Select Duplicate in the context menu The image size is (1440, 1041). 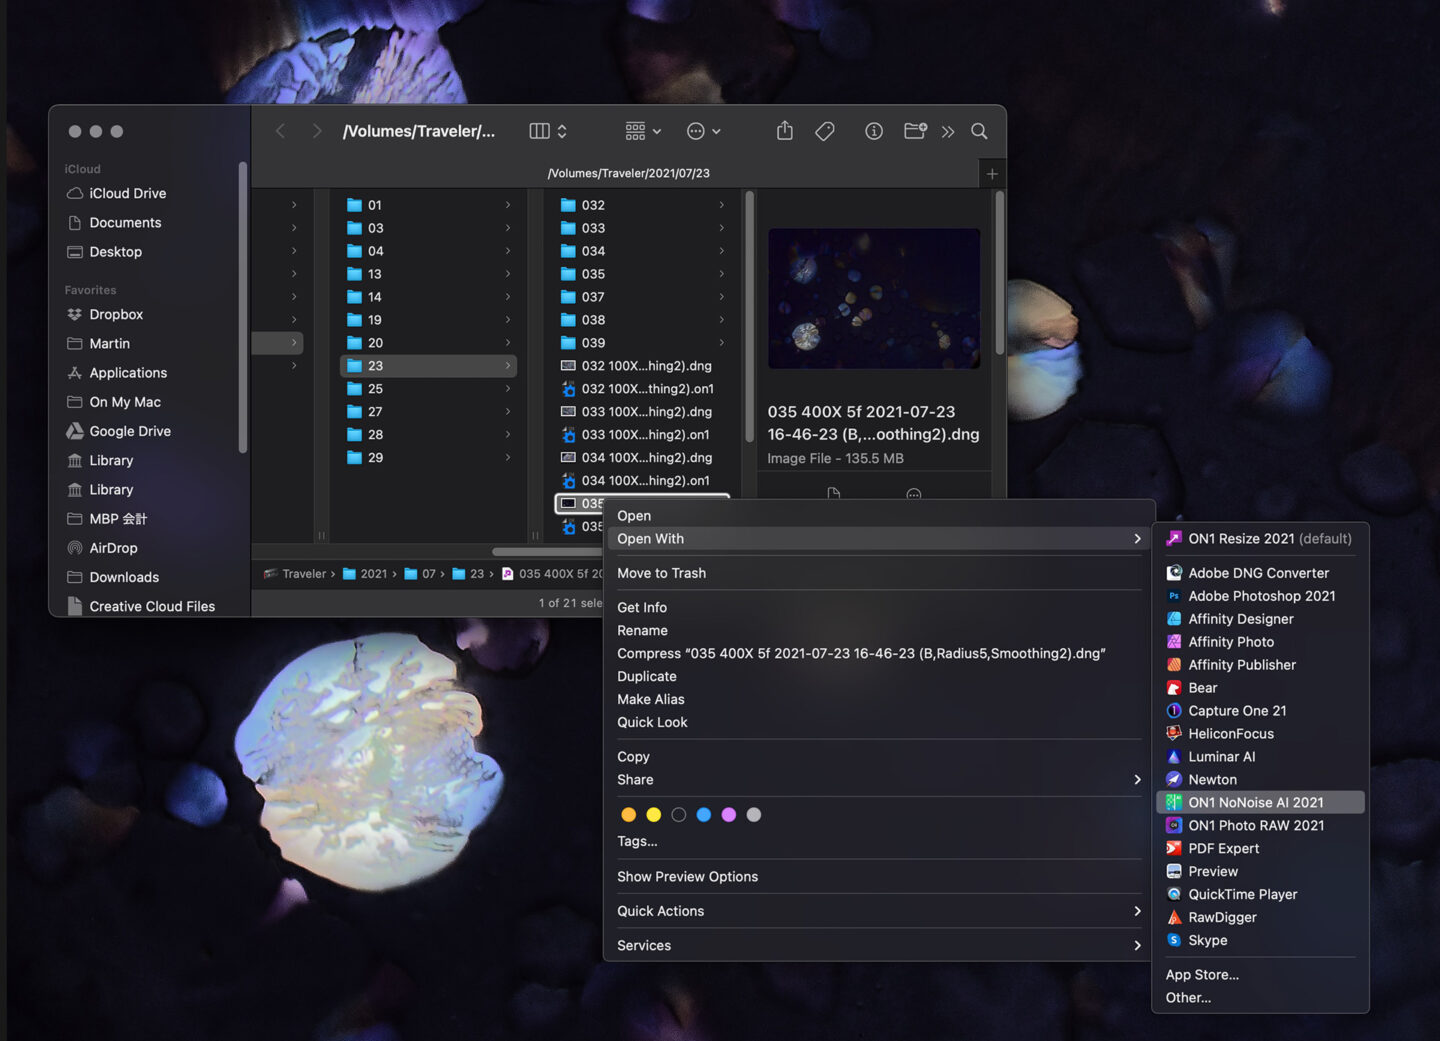[646, 677]
